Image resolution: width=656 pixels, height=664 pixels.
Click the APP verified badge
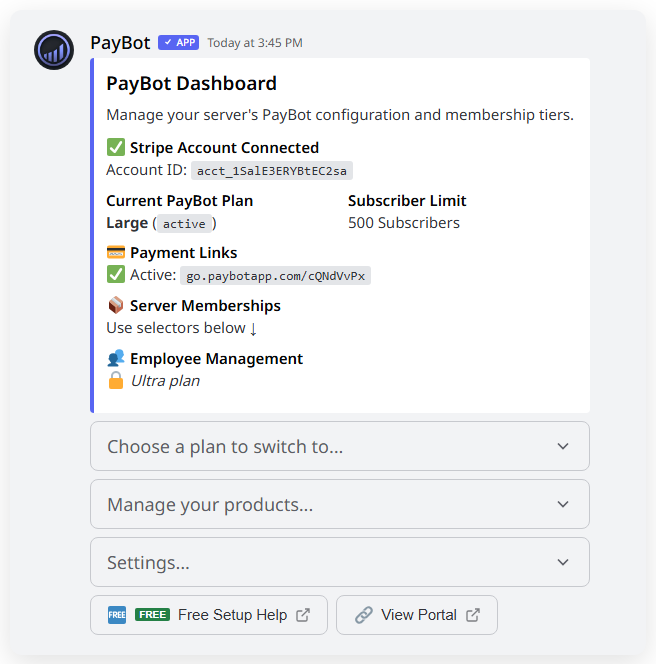179,43
